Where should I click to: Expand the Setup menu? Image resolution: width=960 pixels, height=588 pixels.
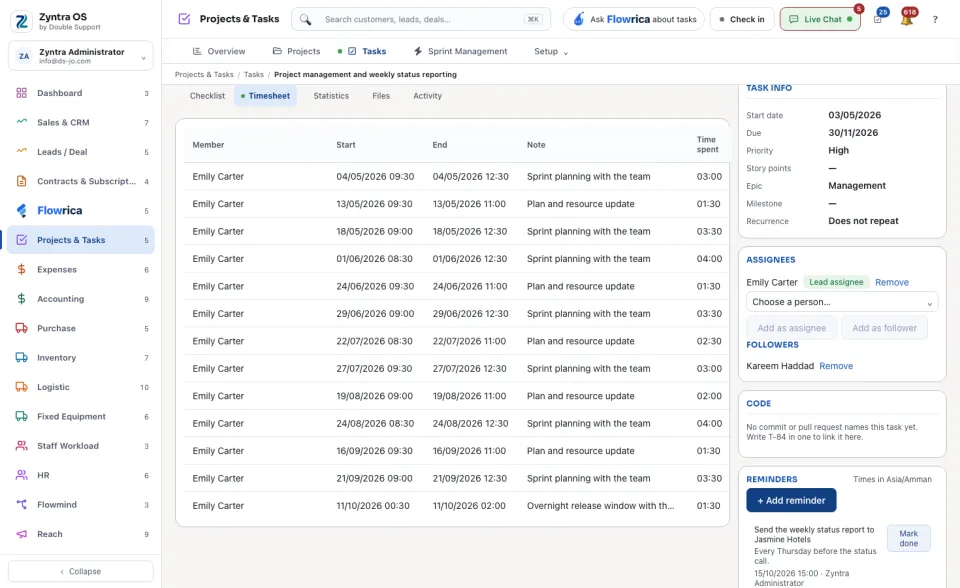(x=551, y=51)
